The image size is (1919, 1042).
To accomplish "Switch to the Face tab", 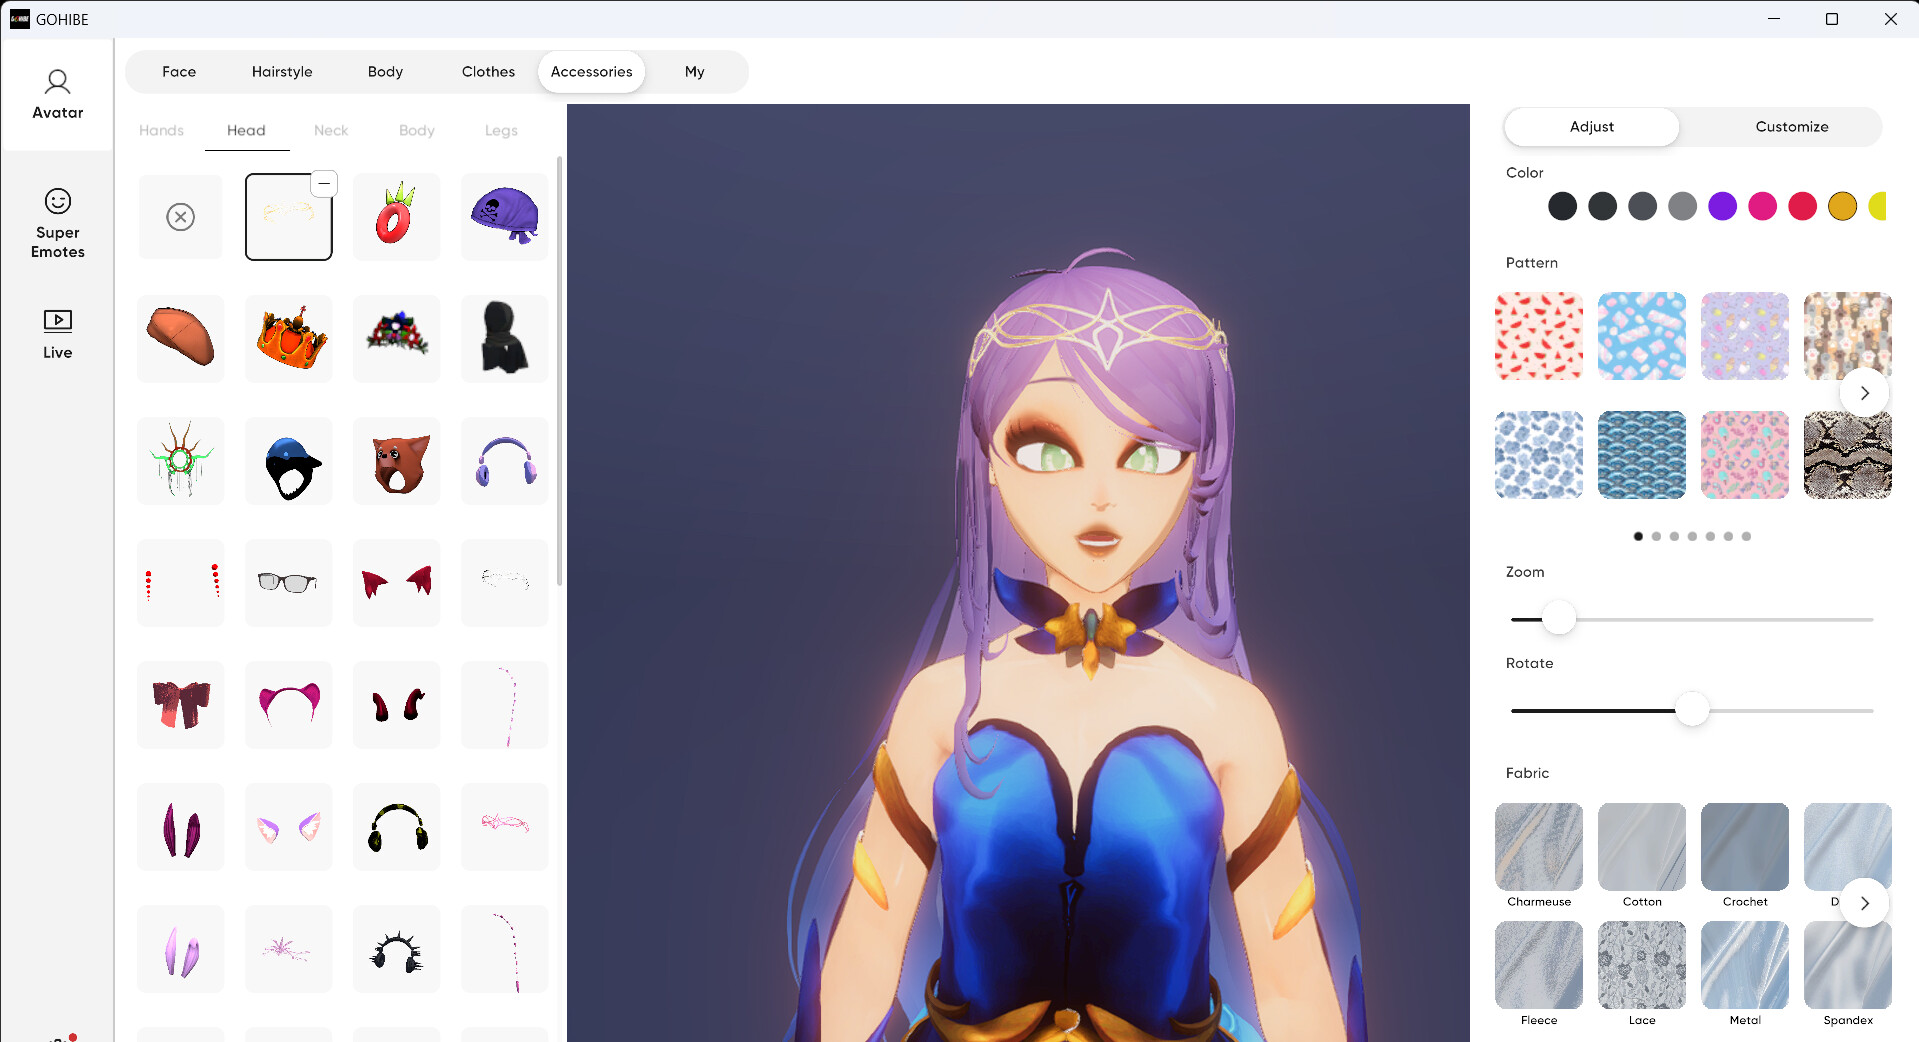I will pos(179,72).
